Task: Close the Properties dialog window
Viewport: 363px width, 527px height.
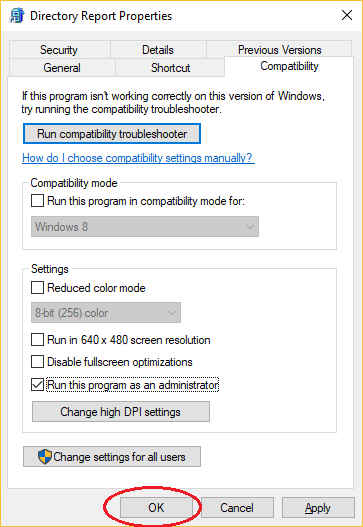Action: (x=347, y=15)
